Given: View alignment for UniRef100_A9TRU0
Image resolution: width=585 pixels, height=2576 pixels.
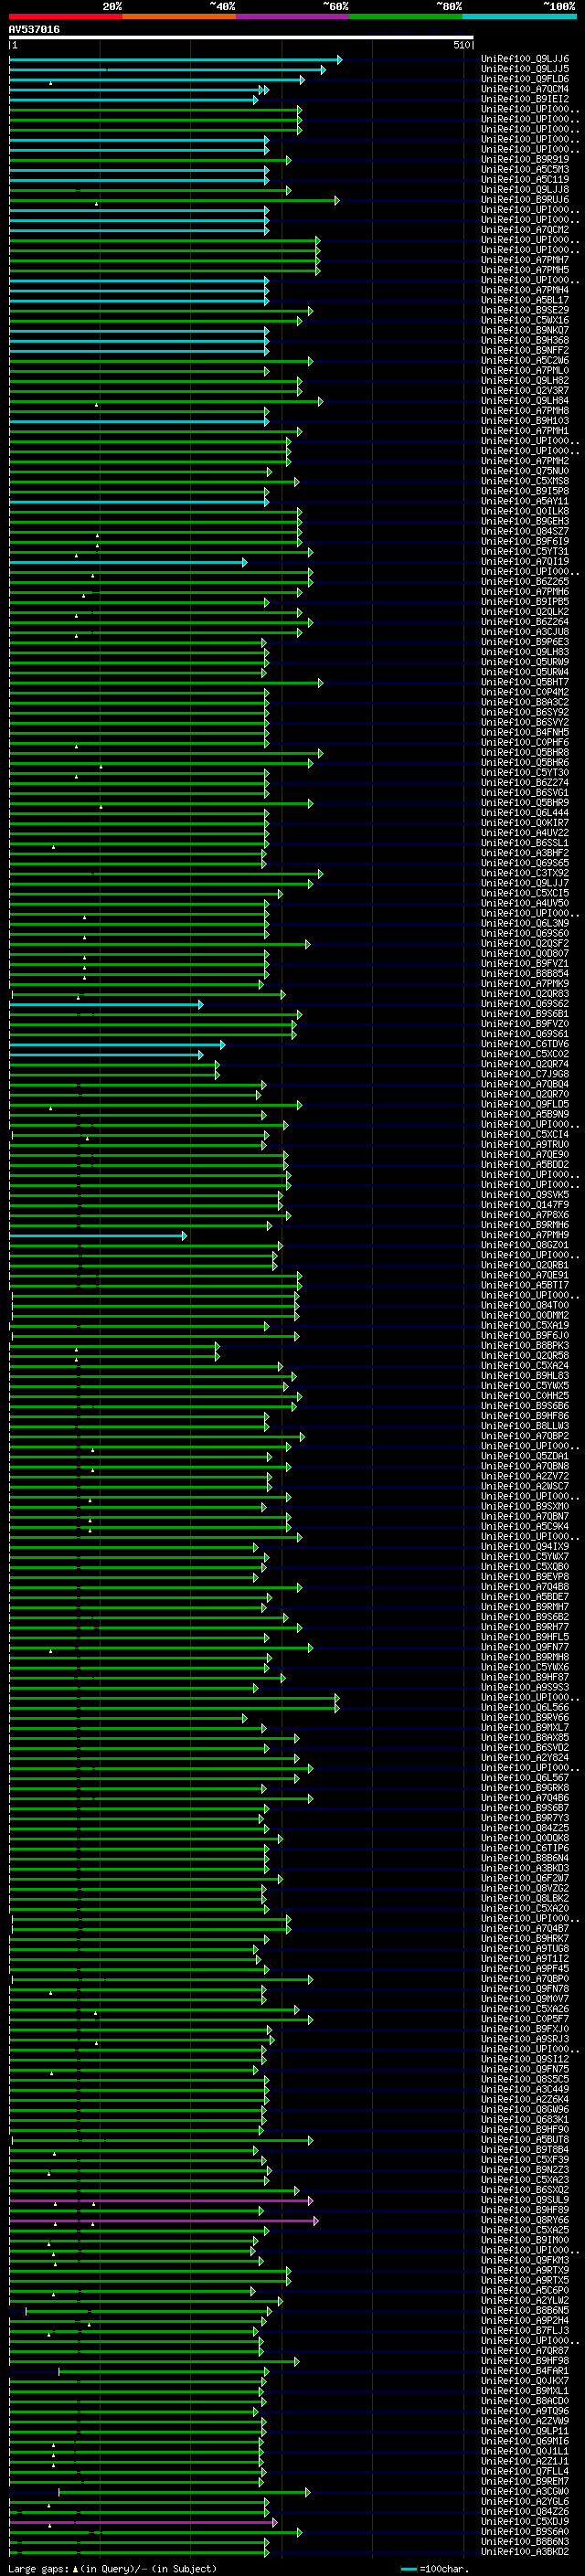Looking at the screenshot, I should tap(525, 1145).
